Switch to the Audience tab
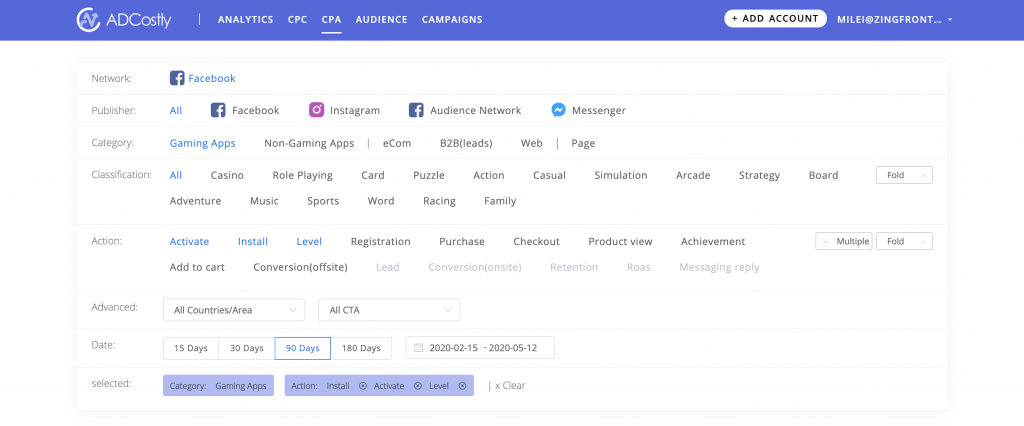This screenshot has height=426, width=1024. (381, 20)
